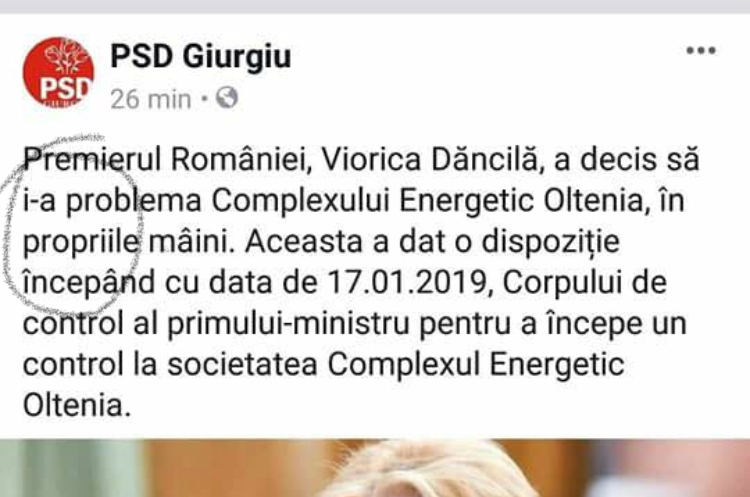Click the date 17.01.2019 in the post
This screenshot has width=750, height=497.
407,283
